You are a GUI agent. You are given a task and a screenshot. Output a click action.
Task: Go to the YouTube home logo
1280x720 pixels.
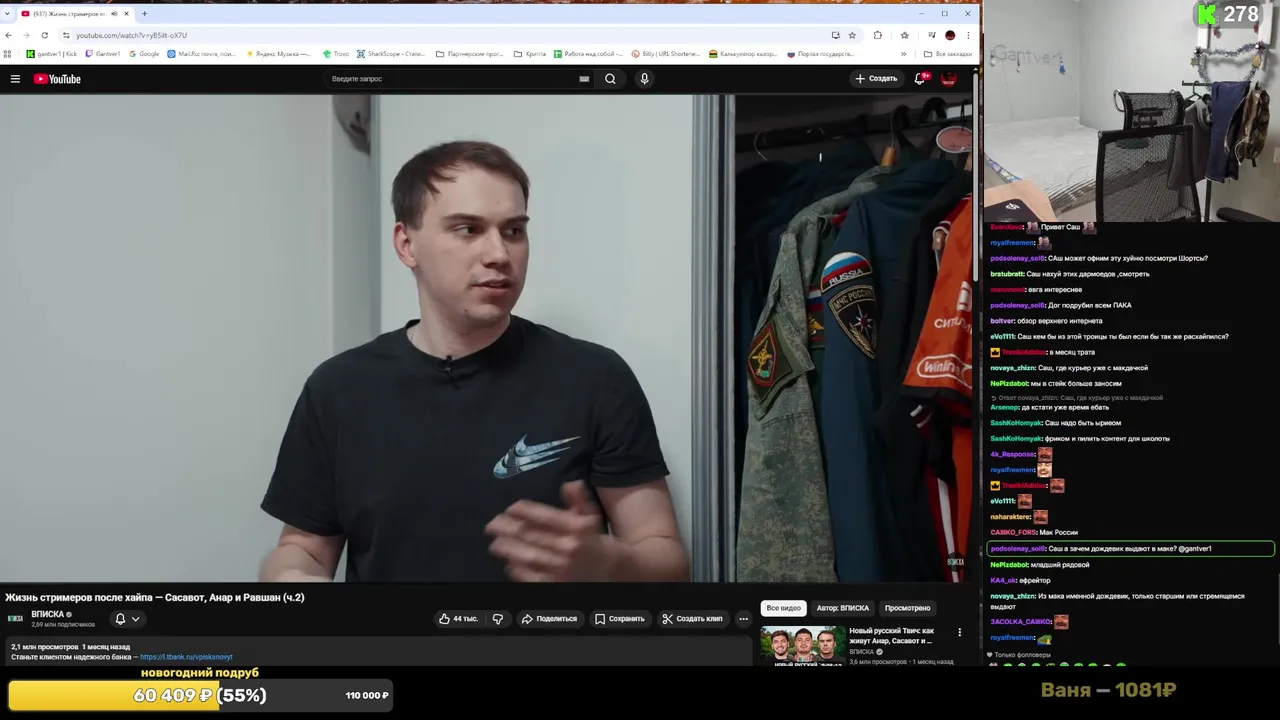click(x=57, y=79)
